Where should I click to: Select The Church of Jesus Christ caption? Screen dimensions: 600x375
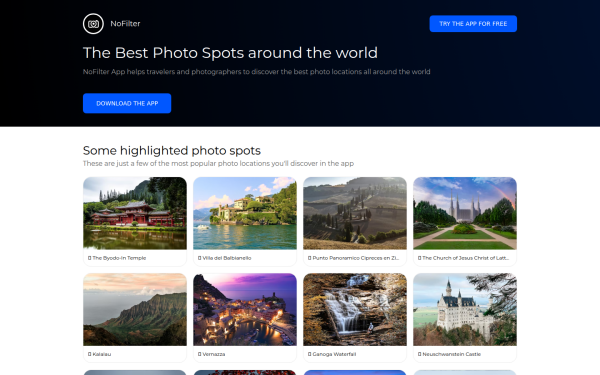[x=466, y=258]
